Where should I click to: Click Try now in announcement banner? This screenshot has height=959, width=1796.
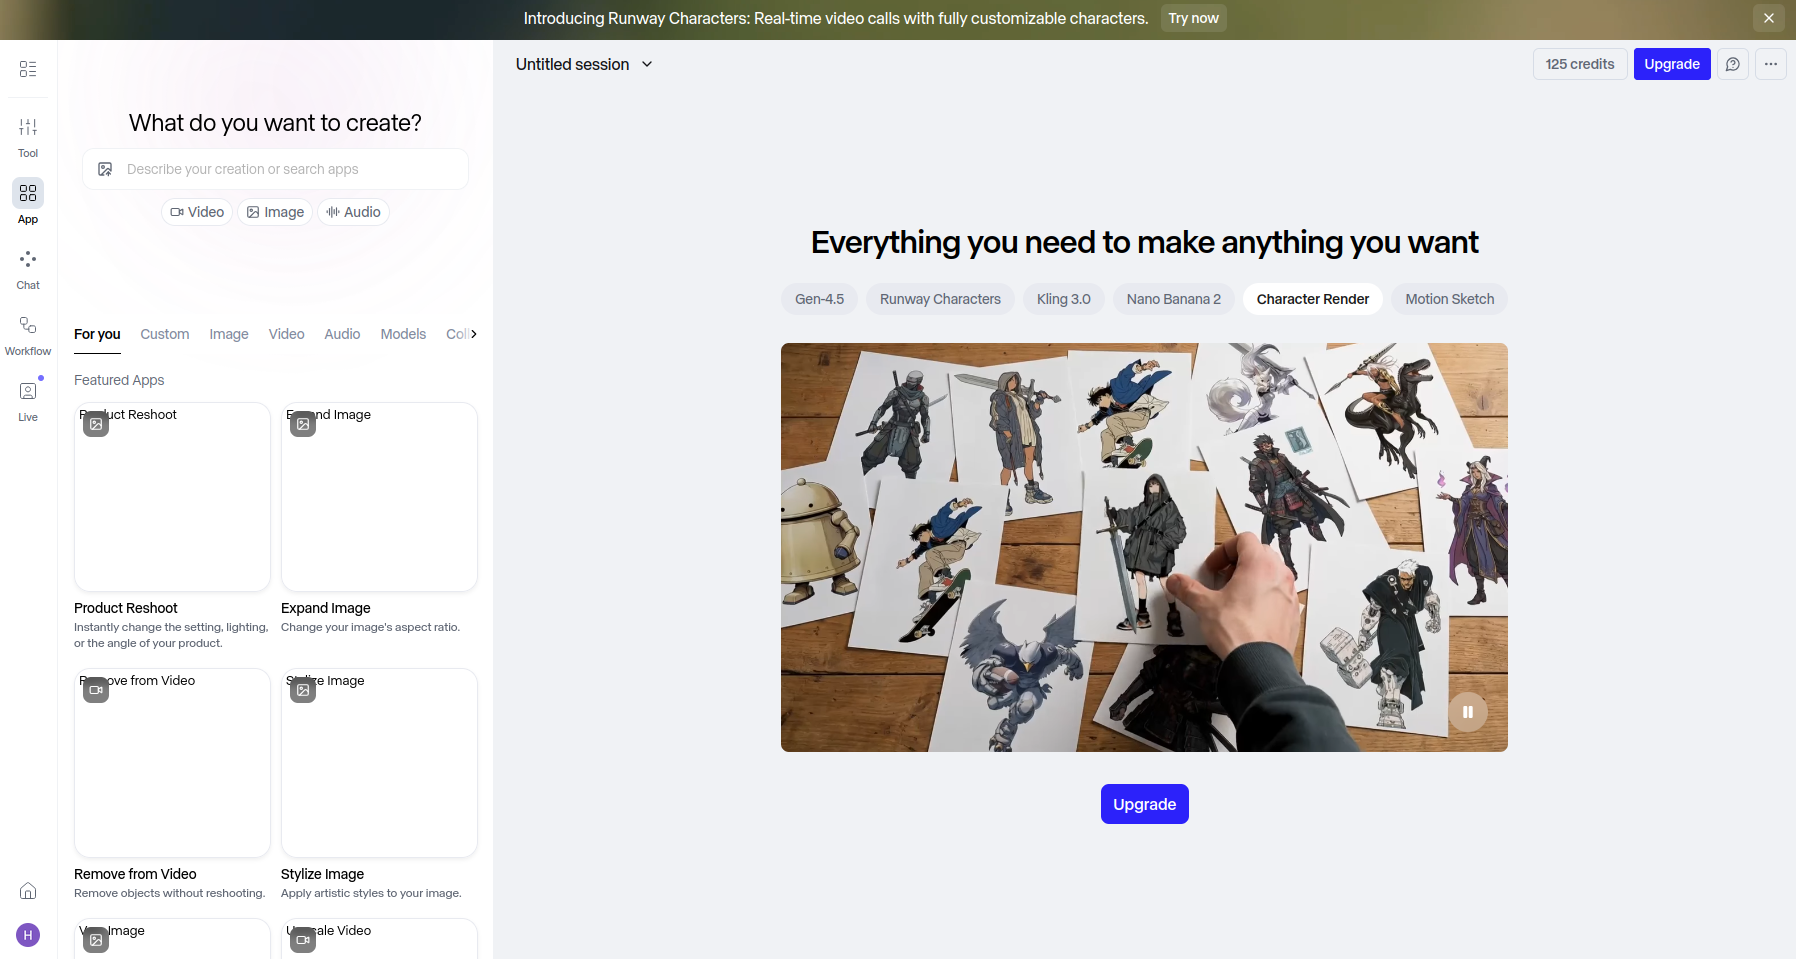(x=1193, y=18)
